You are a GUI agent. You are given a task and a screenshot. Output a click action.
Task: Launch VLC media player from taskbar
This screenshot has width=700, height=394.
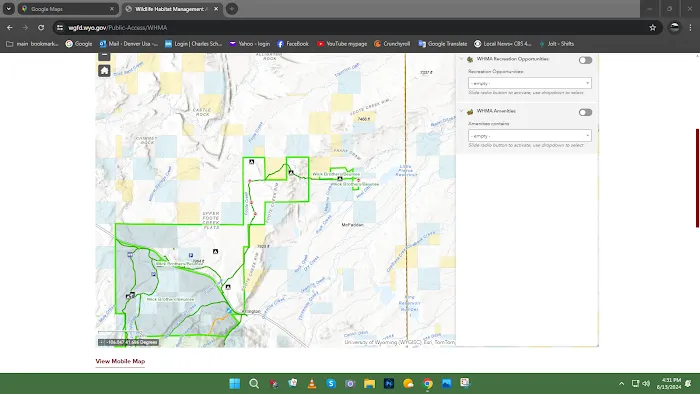312,383
